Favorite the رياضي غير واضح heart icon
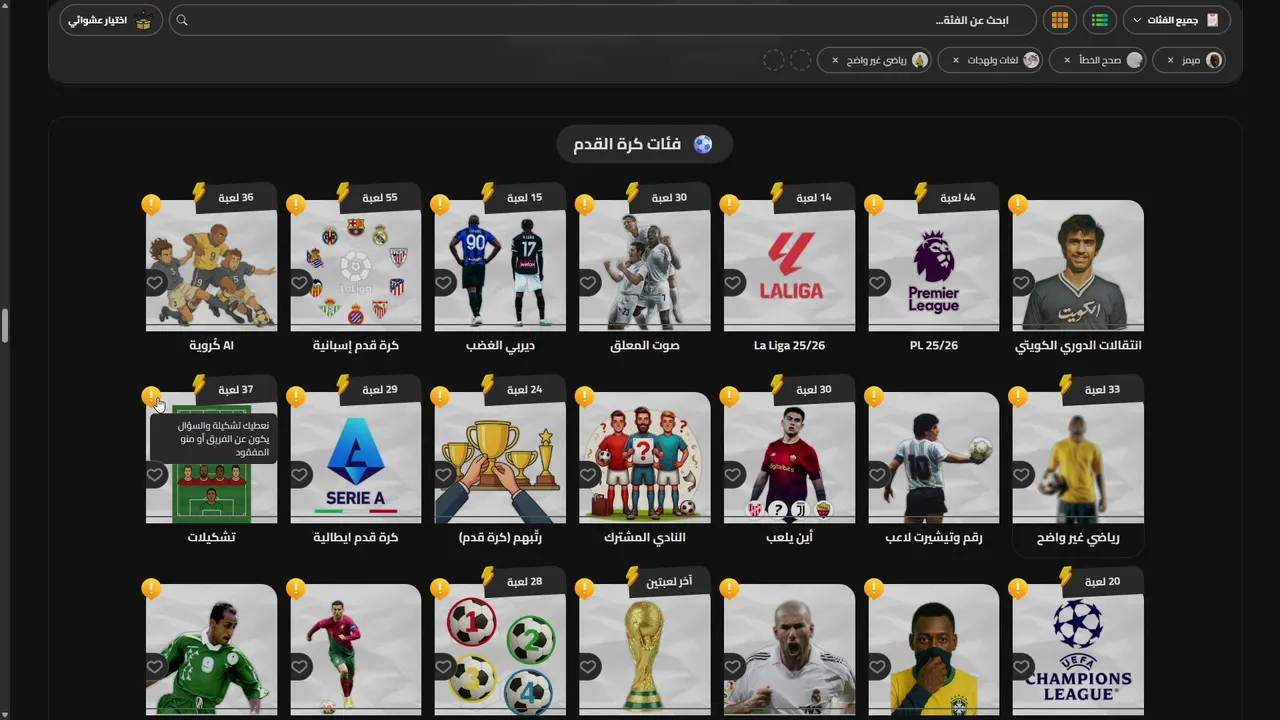Viewport: 1280px width, 720px height. [x=1021, y=475]
